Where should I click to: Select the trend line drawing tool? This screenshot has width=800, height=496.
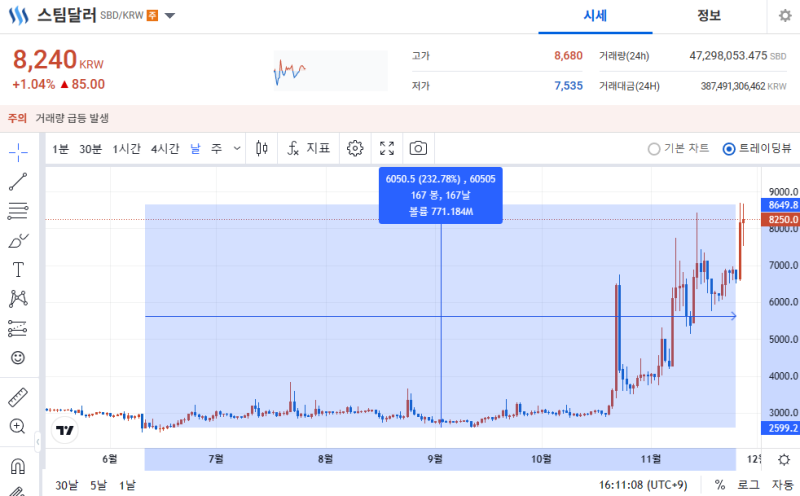click(x=18, y=182)
